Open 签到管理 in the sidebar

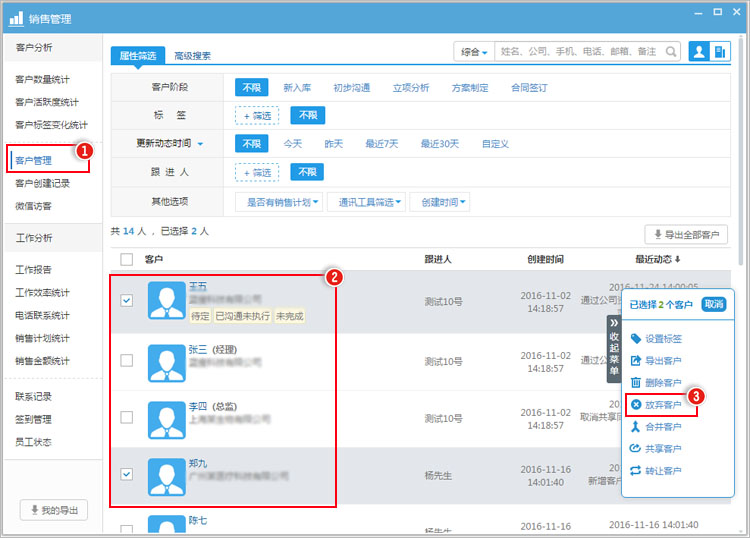click(33, 419)
